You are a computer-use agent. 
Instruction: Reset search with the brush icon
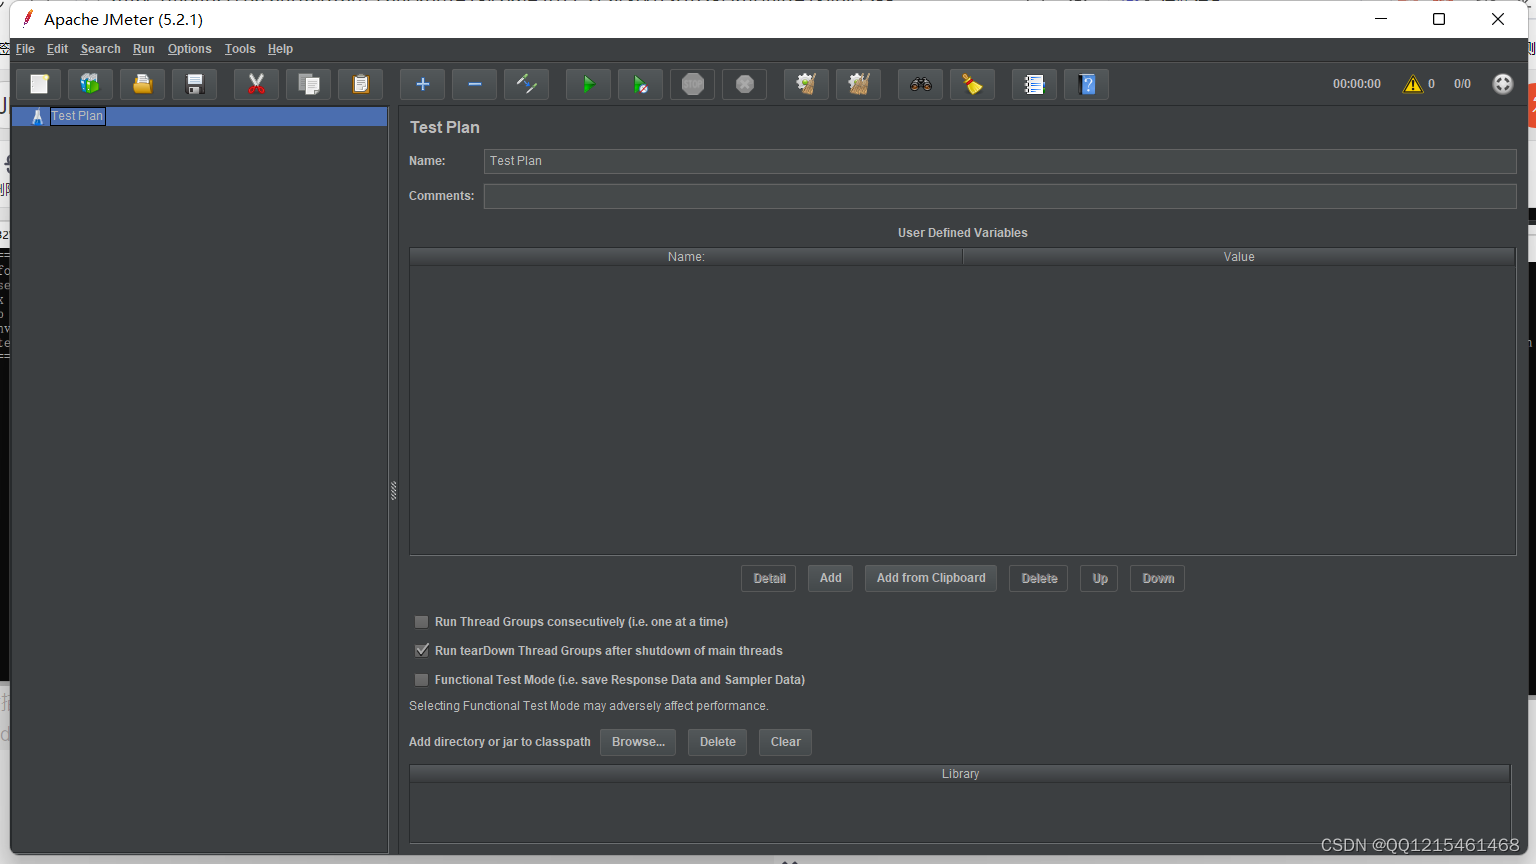coord(973,84)
